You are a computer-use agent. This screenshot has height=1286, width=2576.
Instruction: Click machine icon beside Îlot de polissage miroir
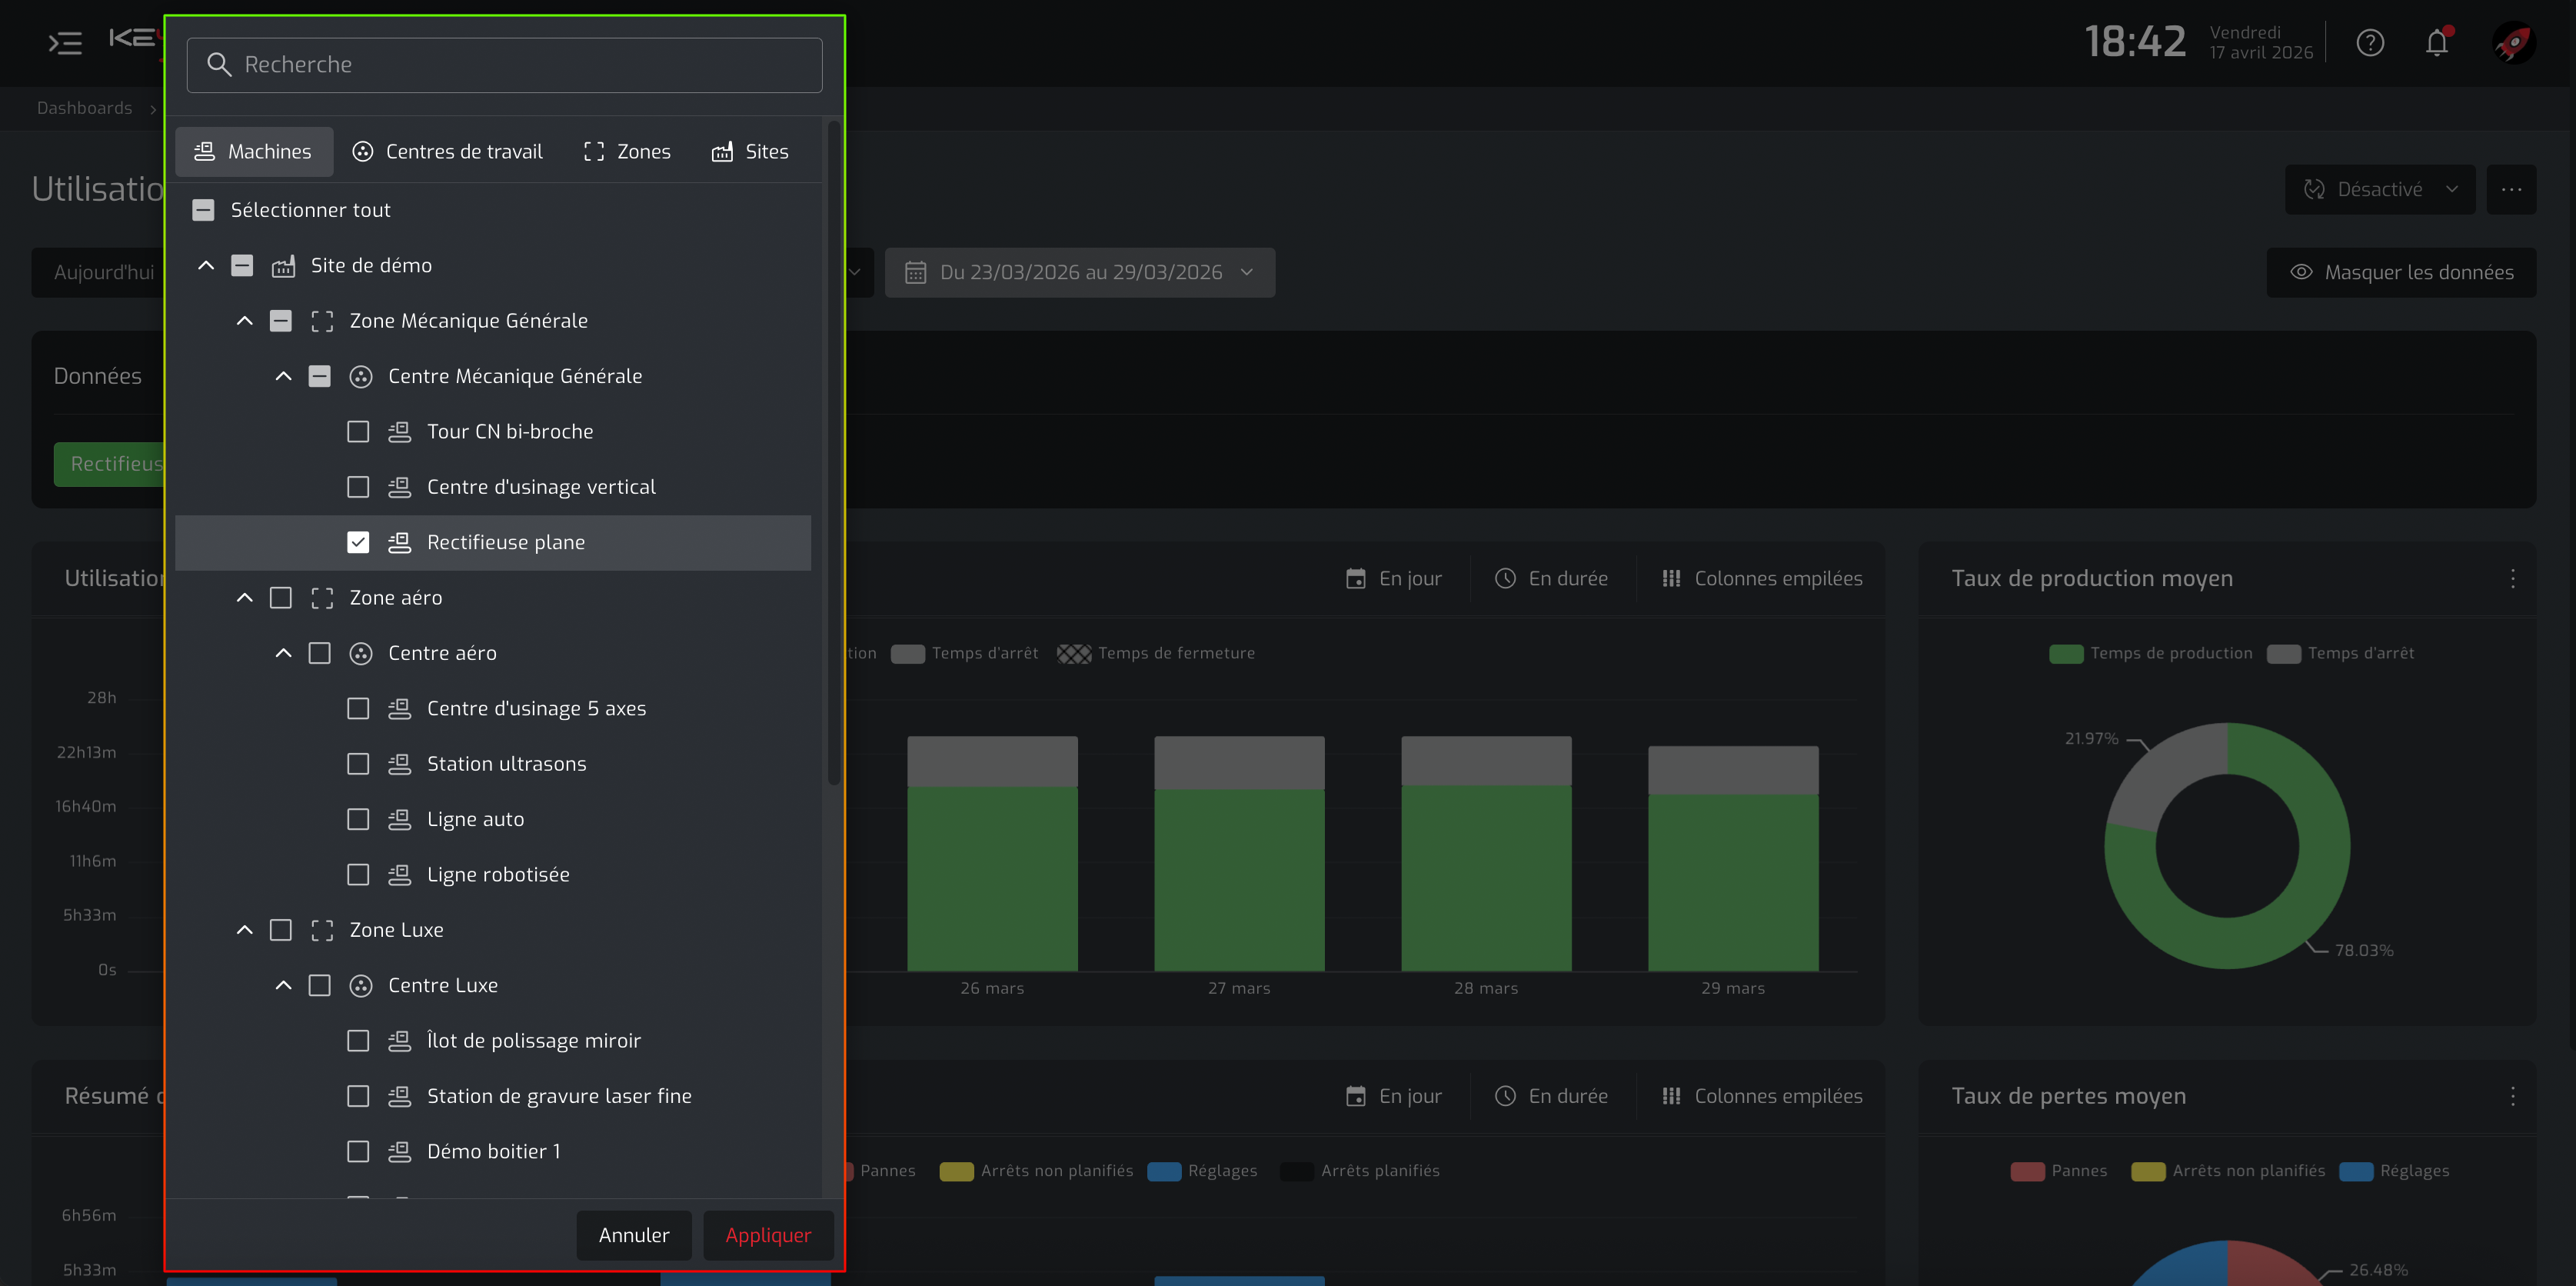pos(399,1041)
